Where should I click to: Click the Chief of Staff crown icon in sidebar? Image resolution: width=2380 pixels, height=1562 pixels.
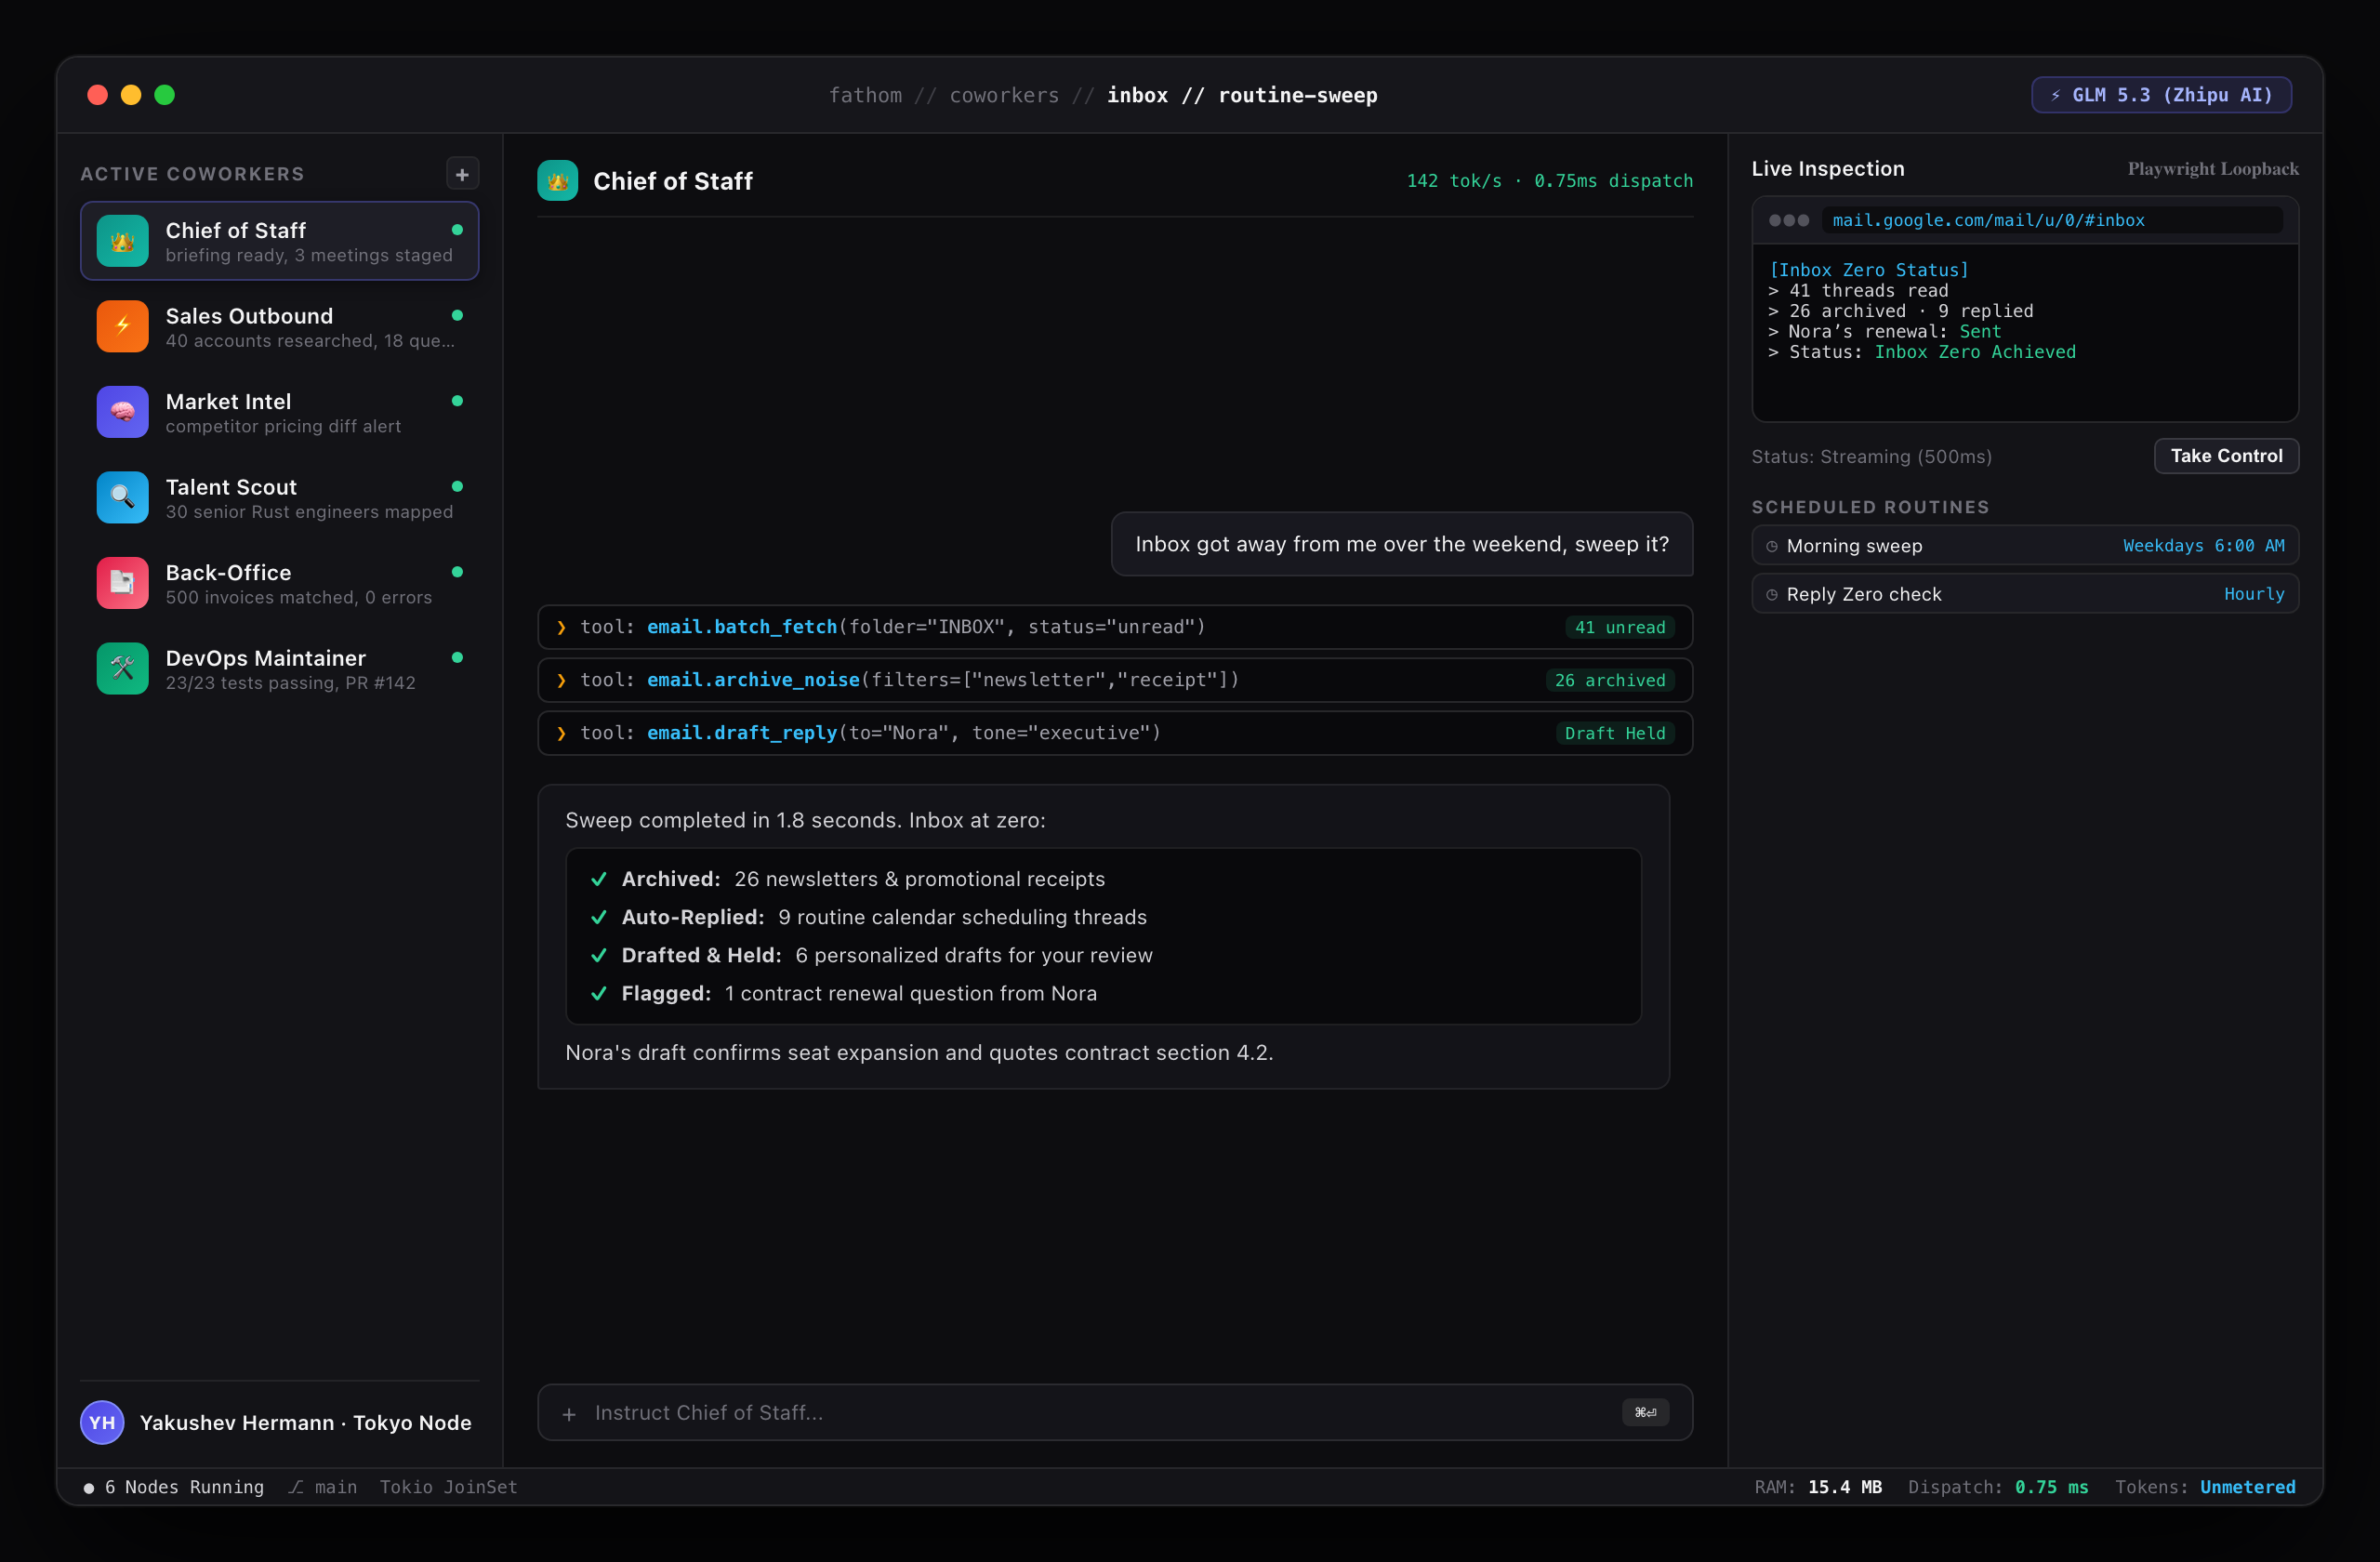pyautogui.click(x=122, y=241)
